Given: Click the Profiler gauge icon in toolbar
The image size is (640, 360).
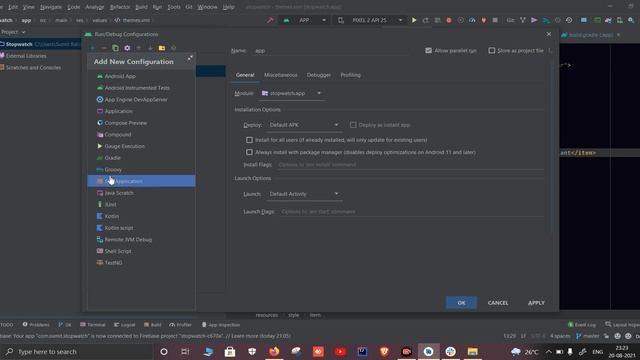Looking at the screenshot, I should pos(472,20).
